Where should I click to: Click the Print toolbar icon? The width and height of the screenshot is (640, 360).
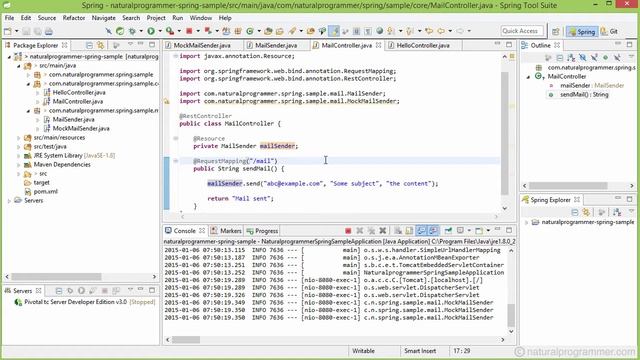pos(49,31)
